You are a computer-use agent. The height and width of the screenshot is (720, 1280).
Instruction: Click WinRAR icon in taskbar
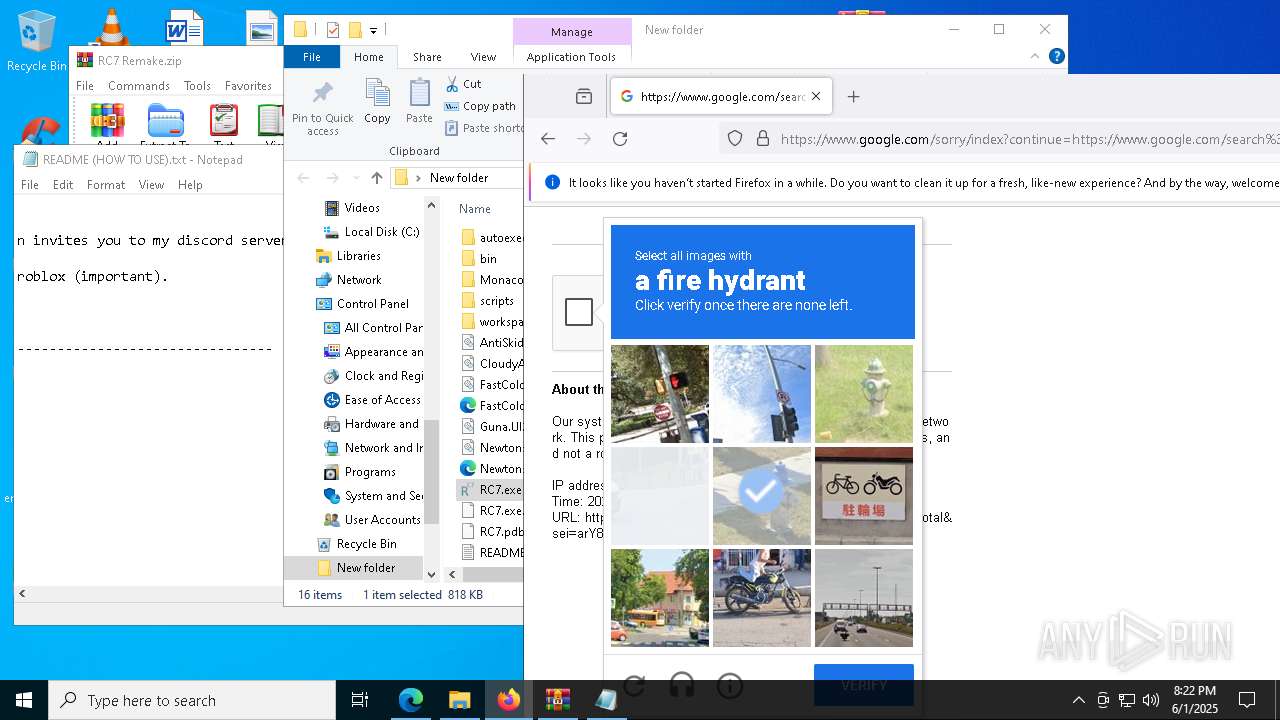pos(557,700)
